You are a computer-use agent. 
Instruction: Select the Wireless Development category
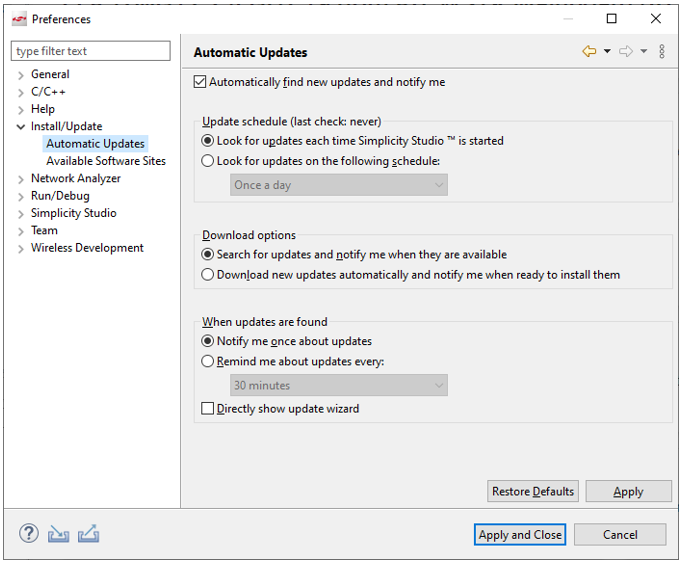pyautogui.click(x=87, y=247)
